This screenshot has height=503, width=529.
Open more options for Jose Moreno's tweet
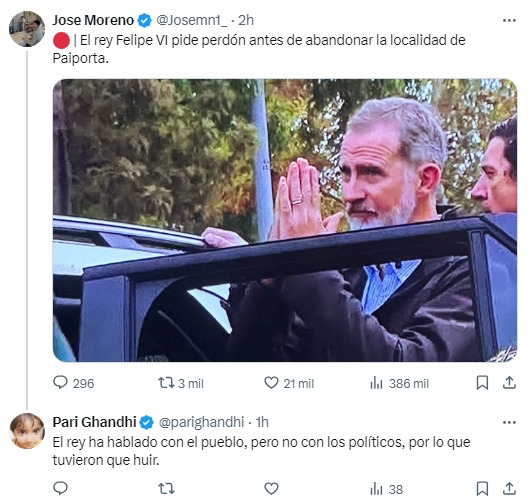click(509, 21)
